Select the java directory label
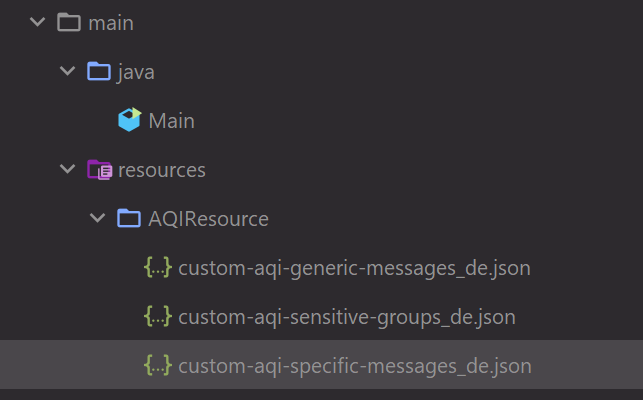The image size is (643, 400). 136,72
